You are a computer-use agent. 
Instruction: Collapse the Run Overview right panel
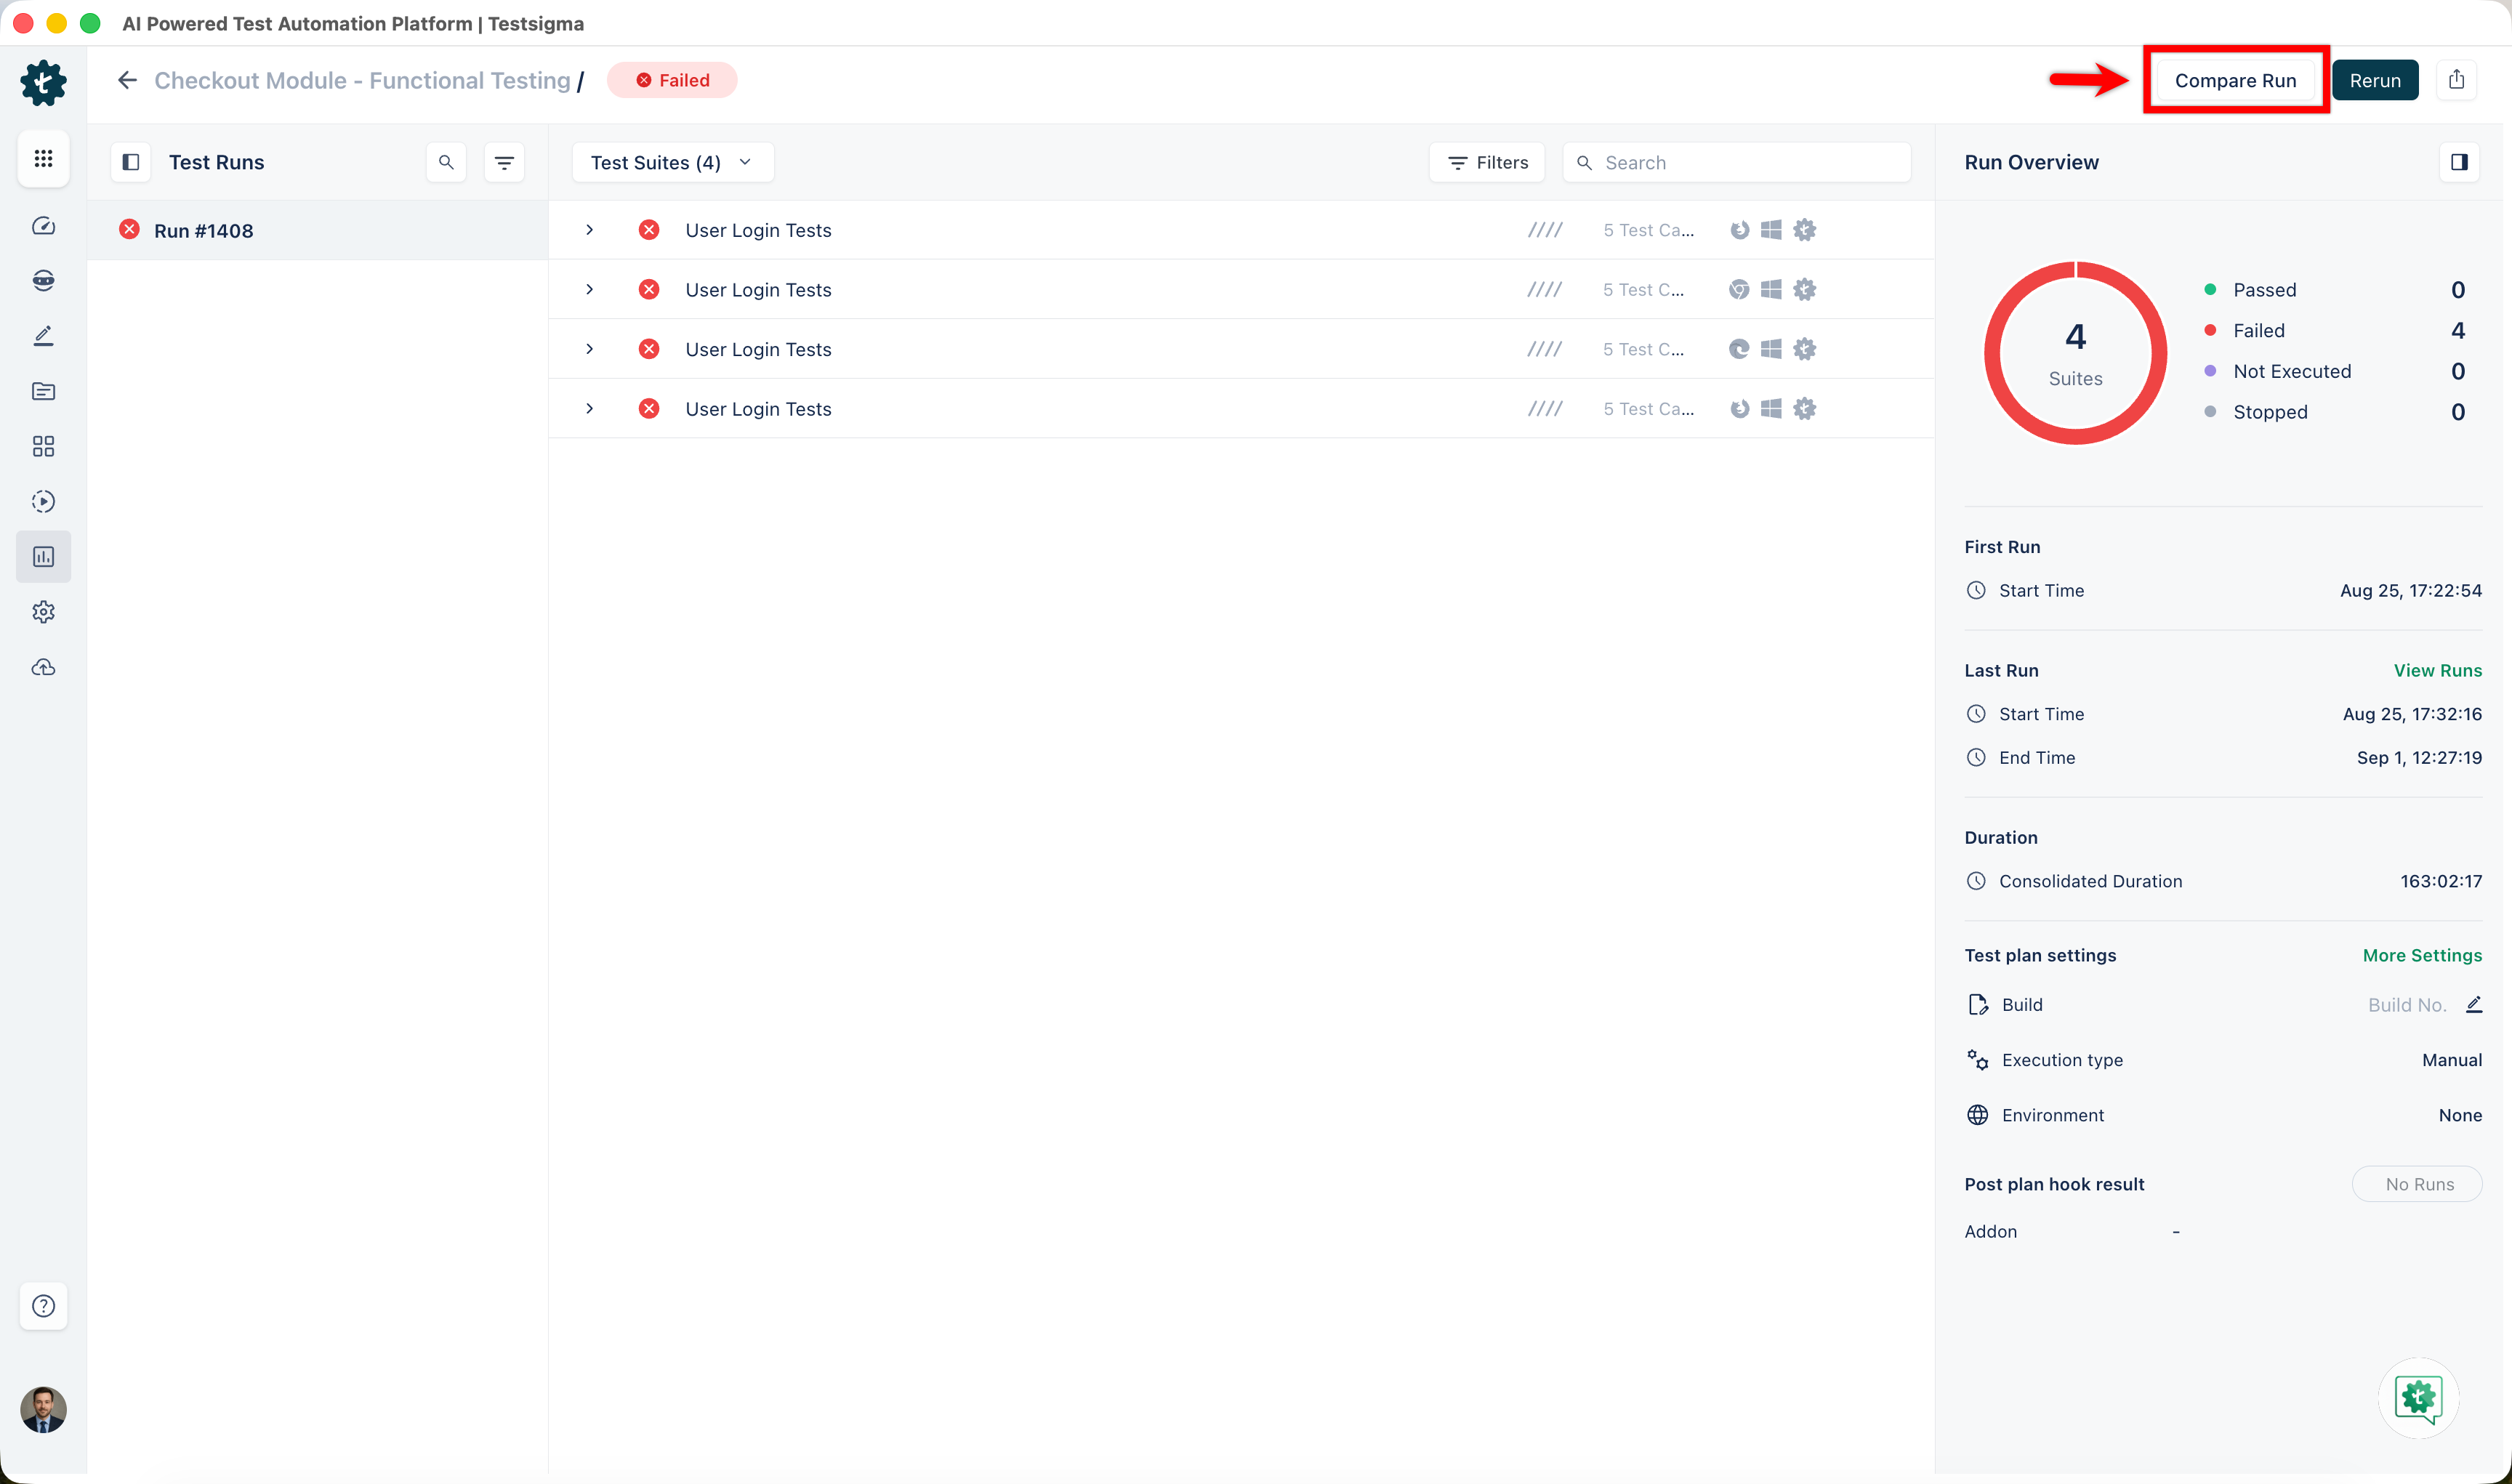pos(2459,162)
